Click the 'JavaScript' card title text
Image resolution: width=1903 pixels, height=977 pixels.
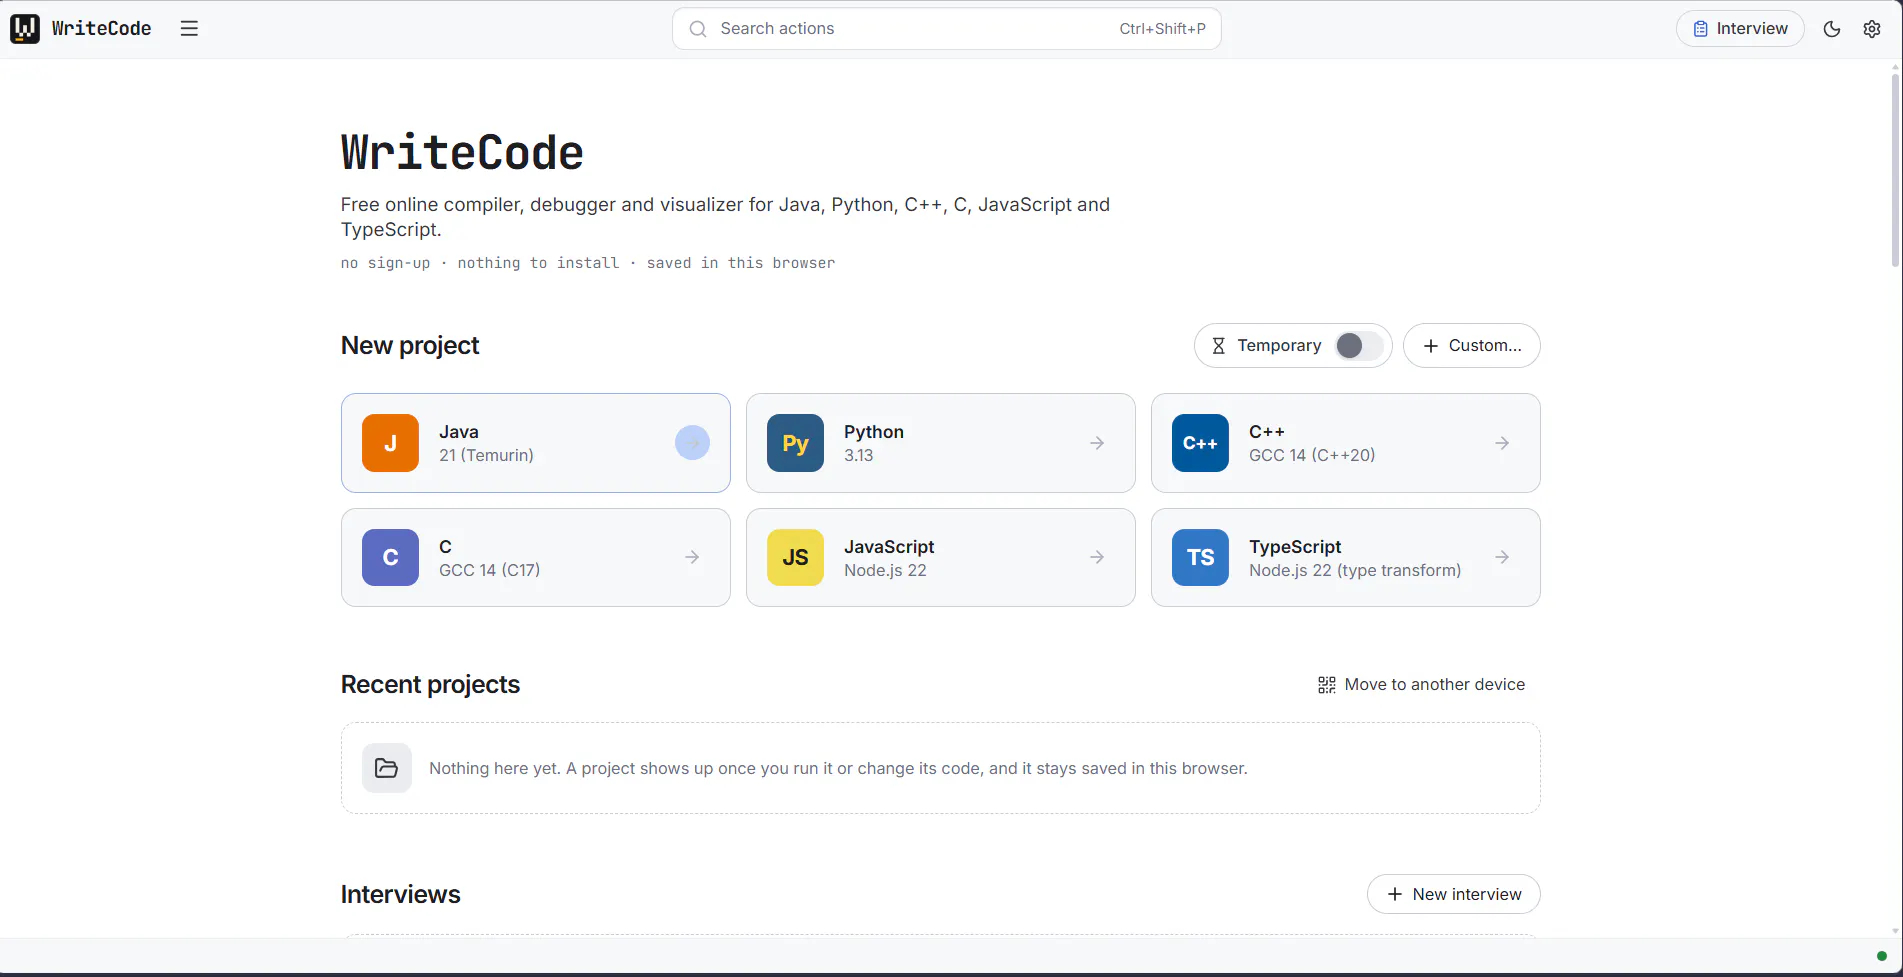coord(889,547)
